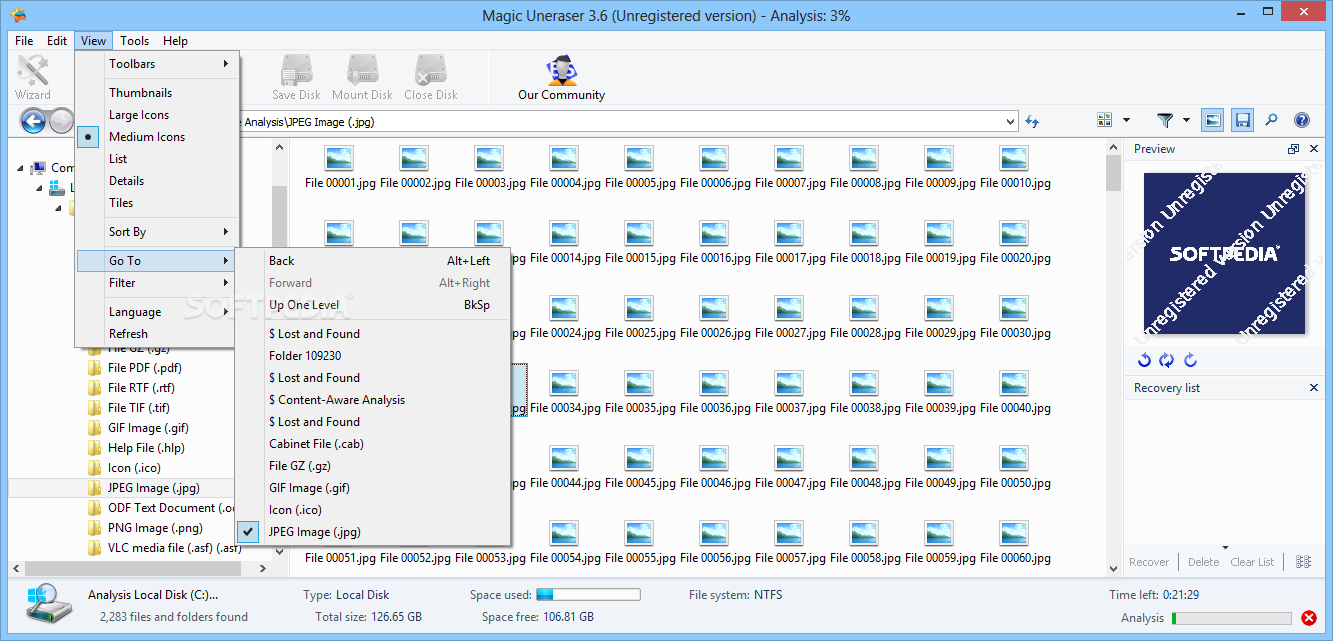Click the file list vertical scrollbar
Screen dimensions: 1333x641
coord(1113,357)
